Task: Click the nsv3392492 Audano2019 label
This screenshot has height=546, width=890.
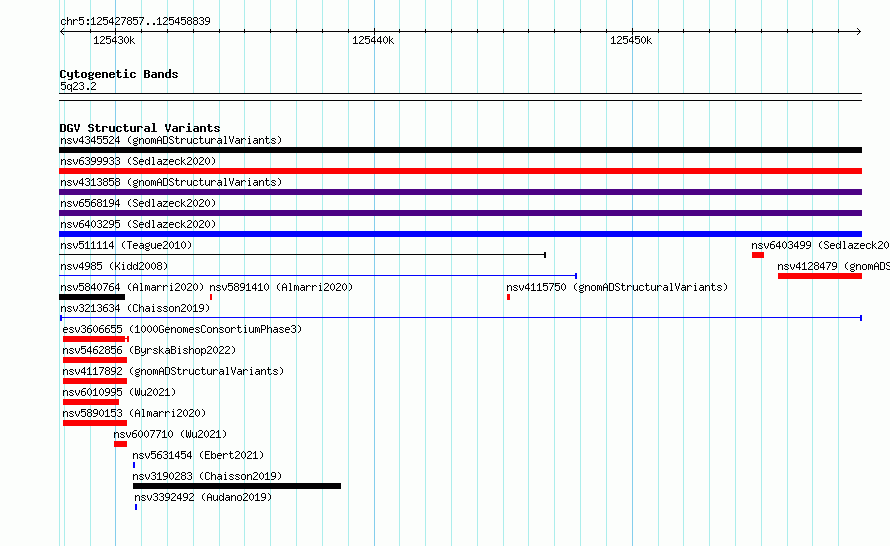Action: (203, 497)
